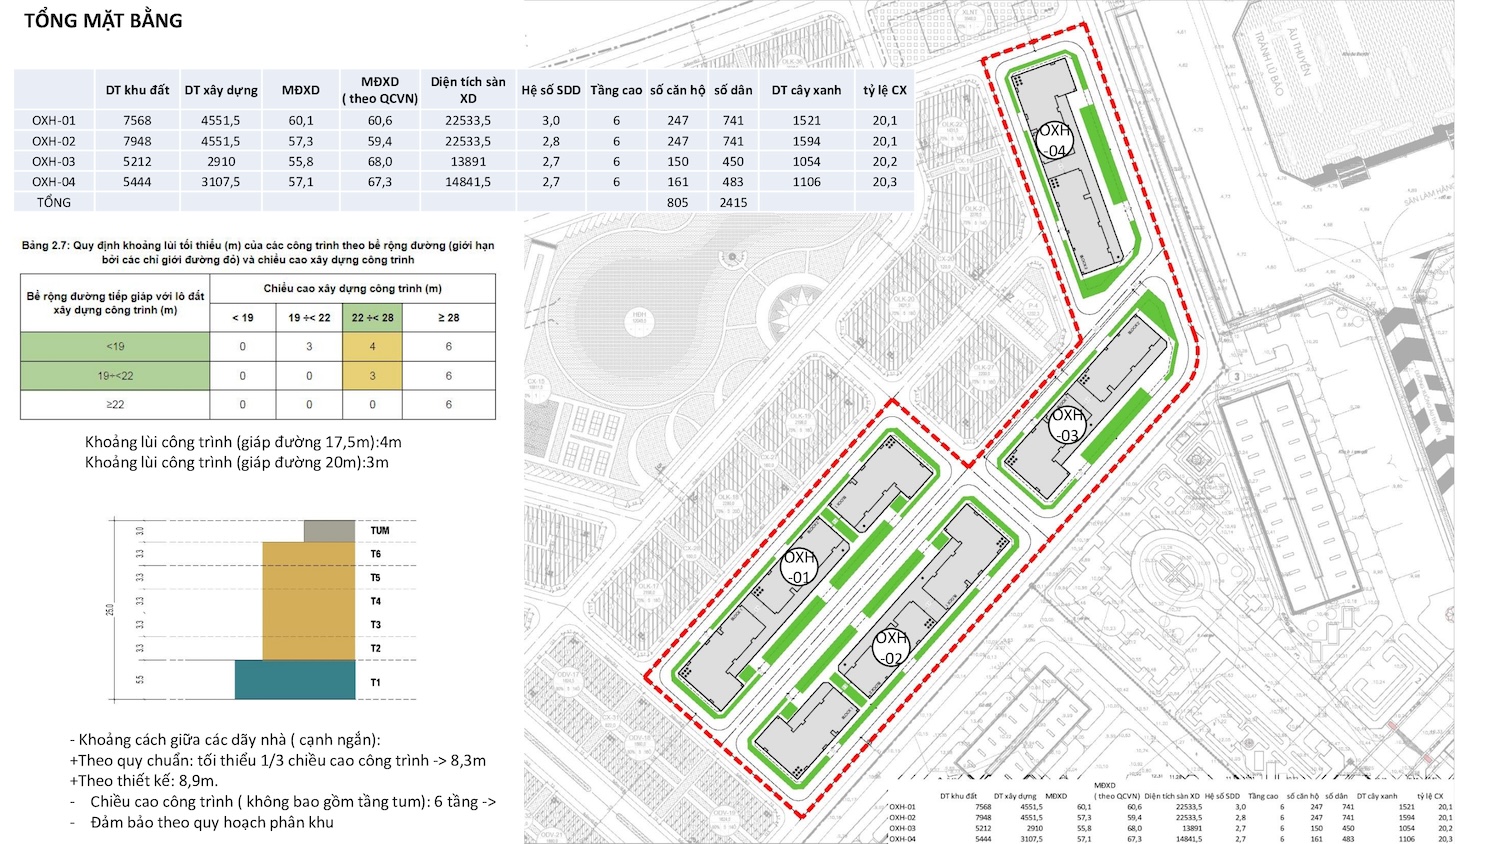Click the yellow cell with value '3'

tap(372, 376)
